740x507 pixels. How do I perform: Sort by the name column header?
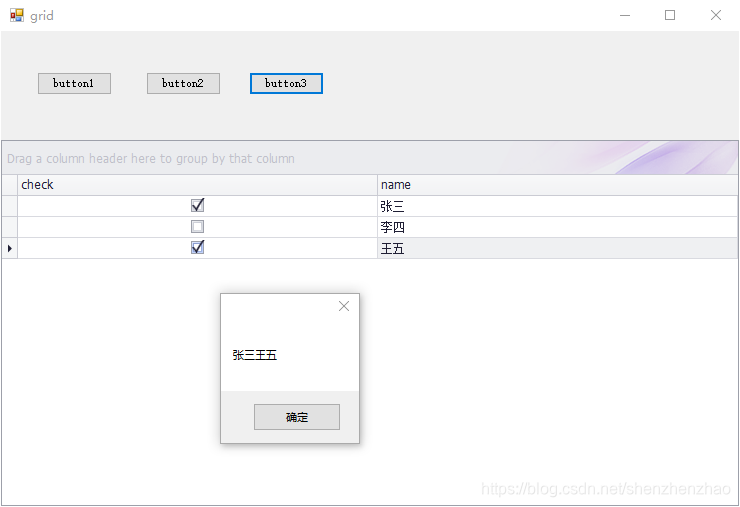(557, 185)
